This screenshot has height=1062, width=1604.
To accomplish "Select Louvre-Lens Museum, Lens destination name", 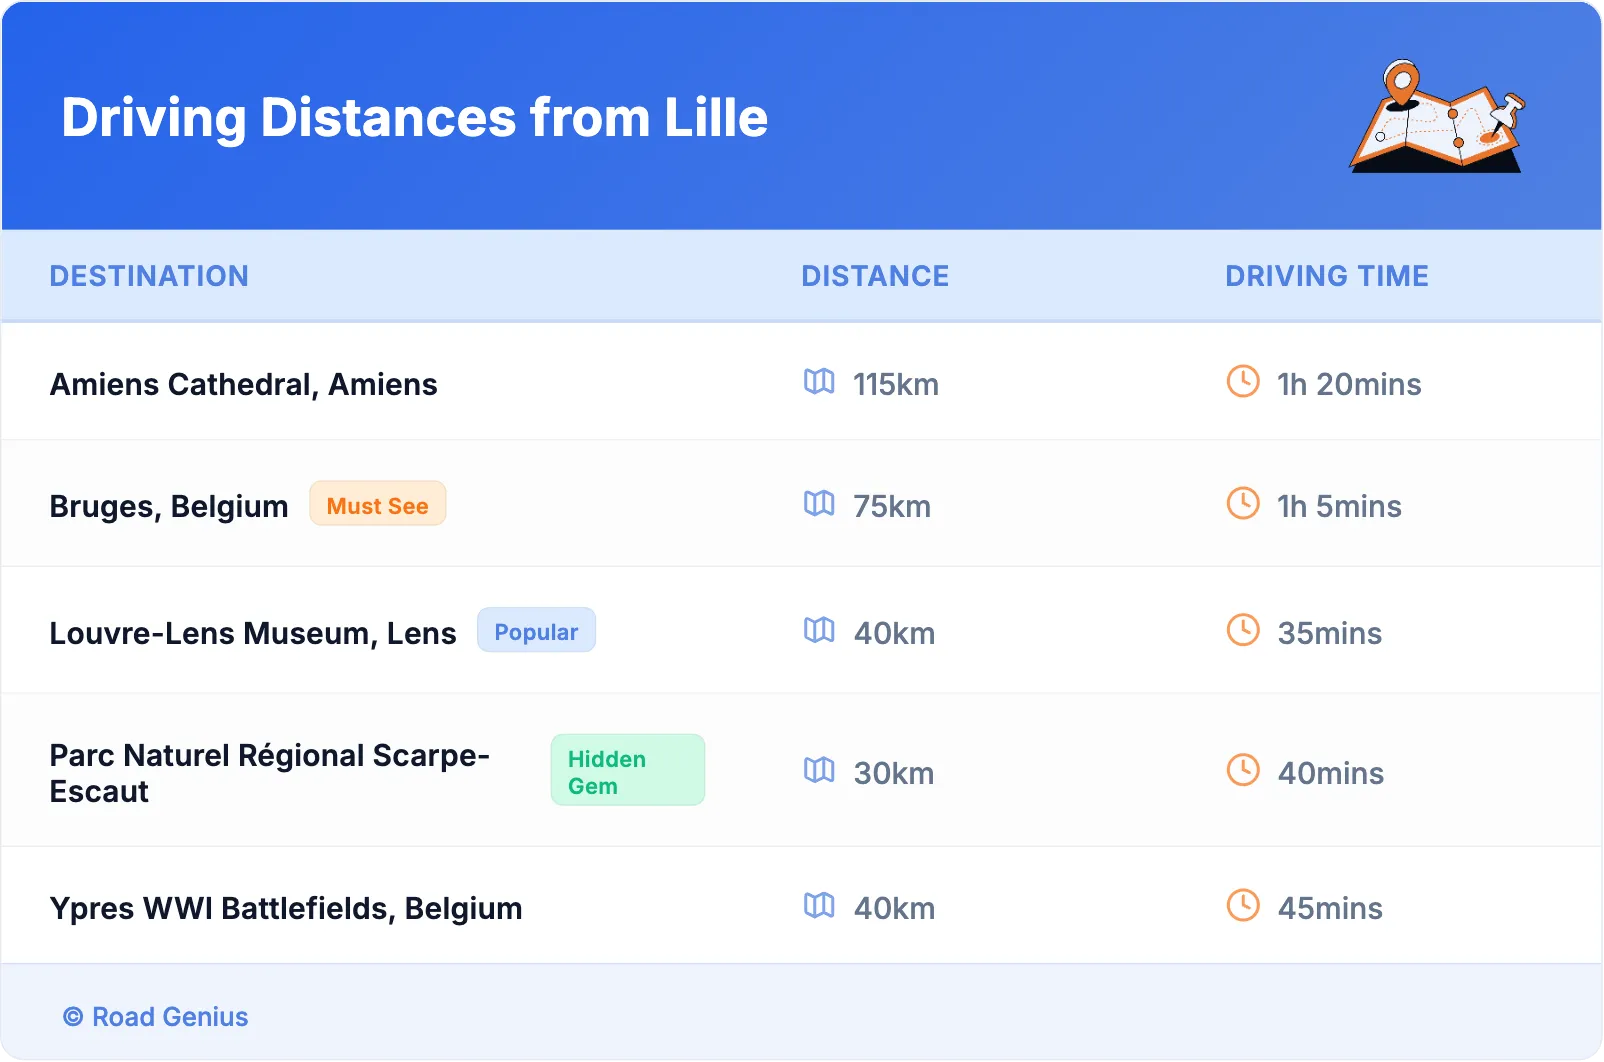I will coord(253,634).
